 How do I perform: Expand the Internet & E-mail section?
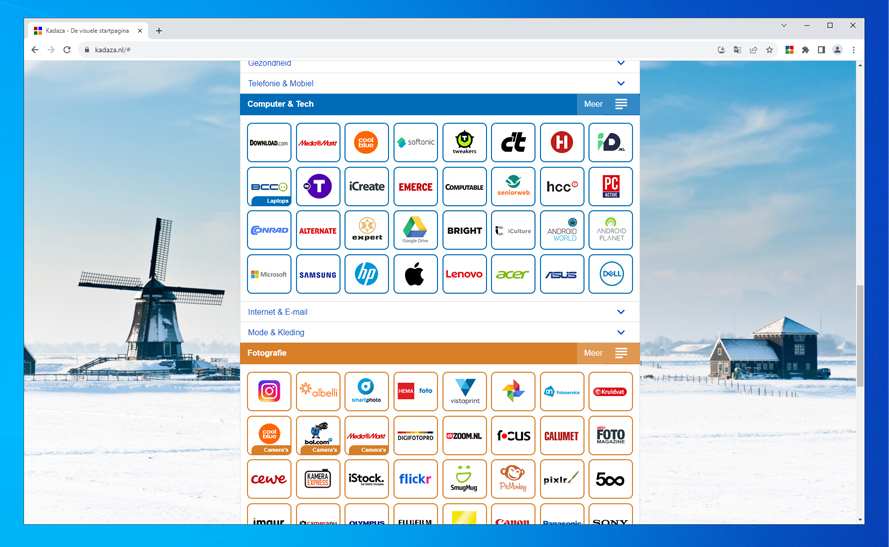coord(620,312)
